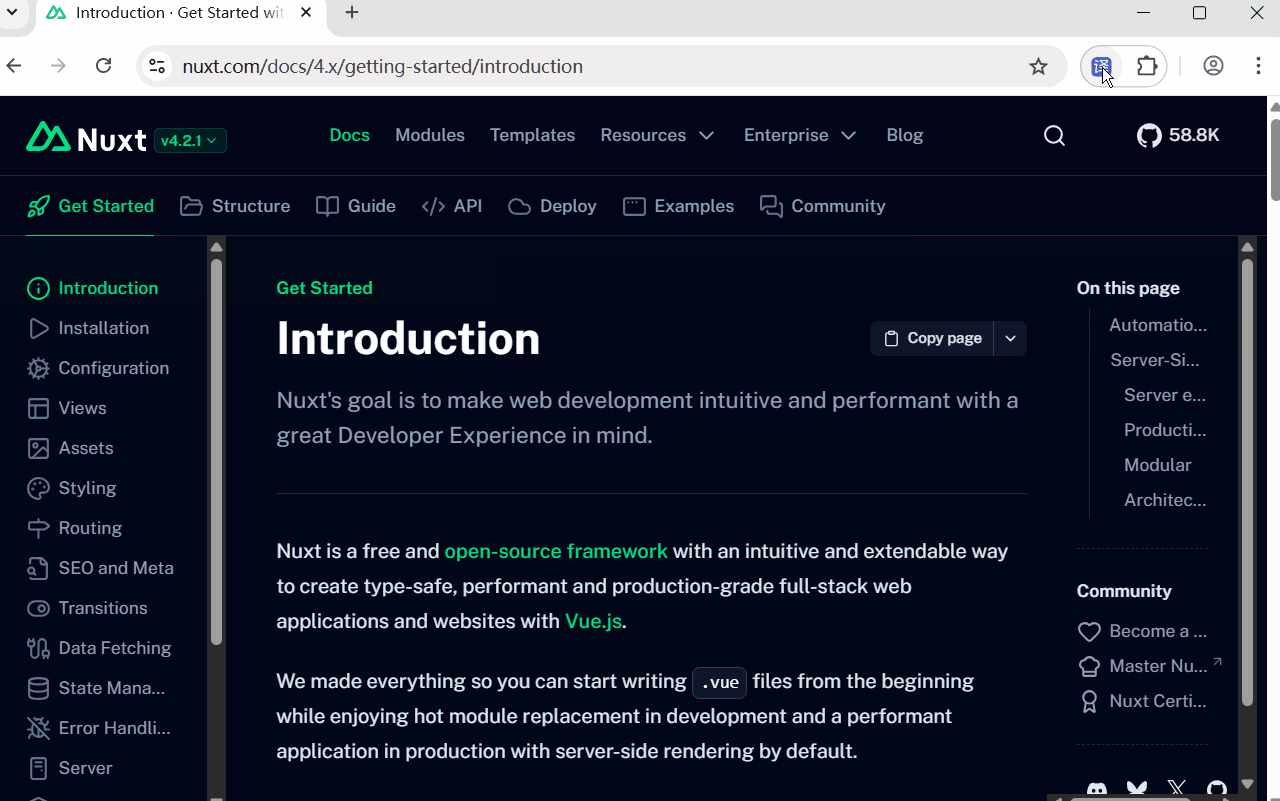The height and width of the screenshot is (801, 1280).
Task: Switch to the Structure tab
Action: tap(235, 206)
